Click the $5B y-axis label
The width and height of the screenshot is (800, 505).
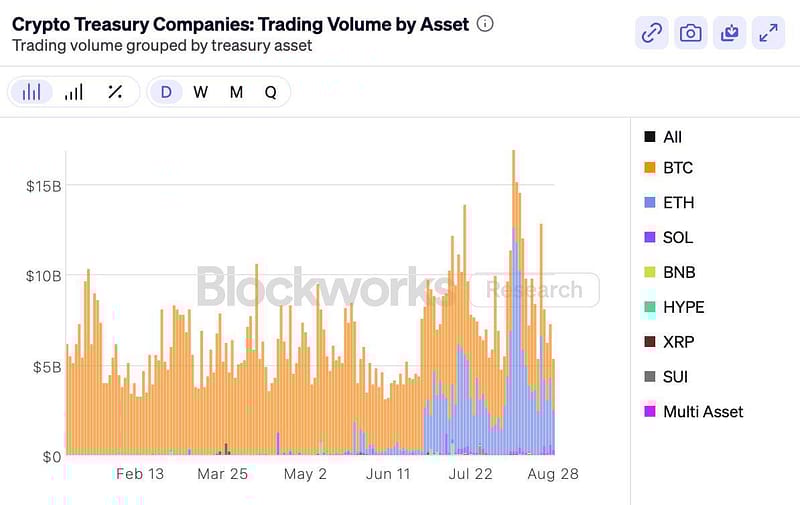pyautogui.click(x=47, y=367)
